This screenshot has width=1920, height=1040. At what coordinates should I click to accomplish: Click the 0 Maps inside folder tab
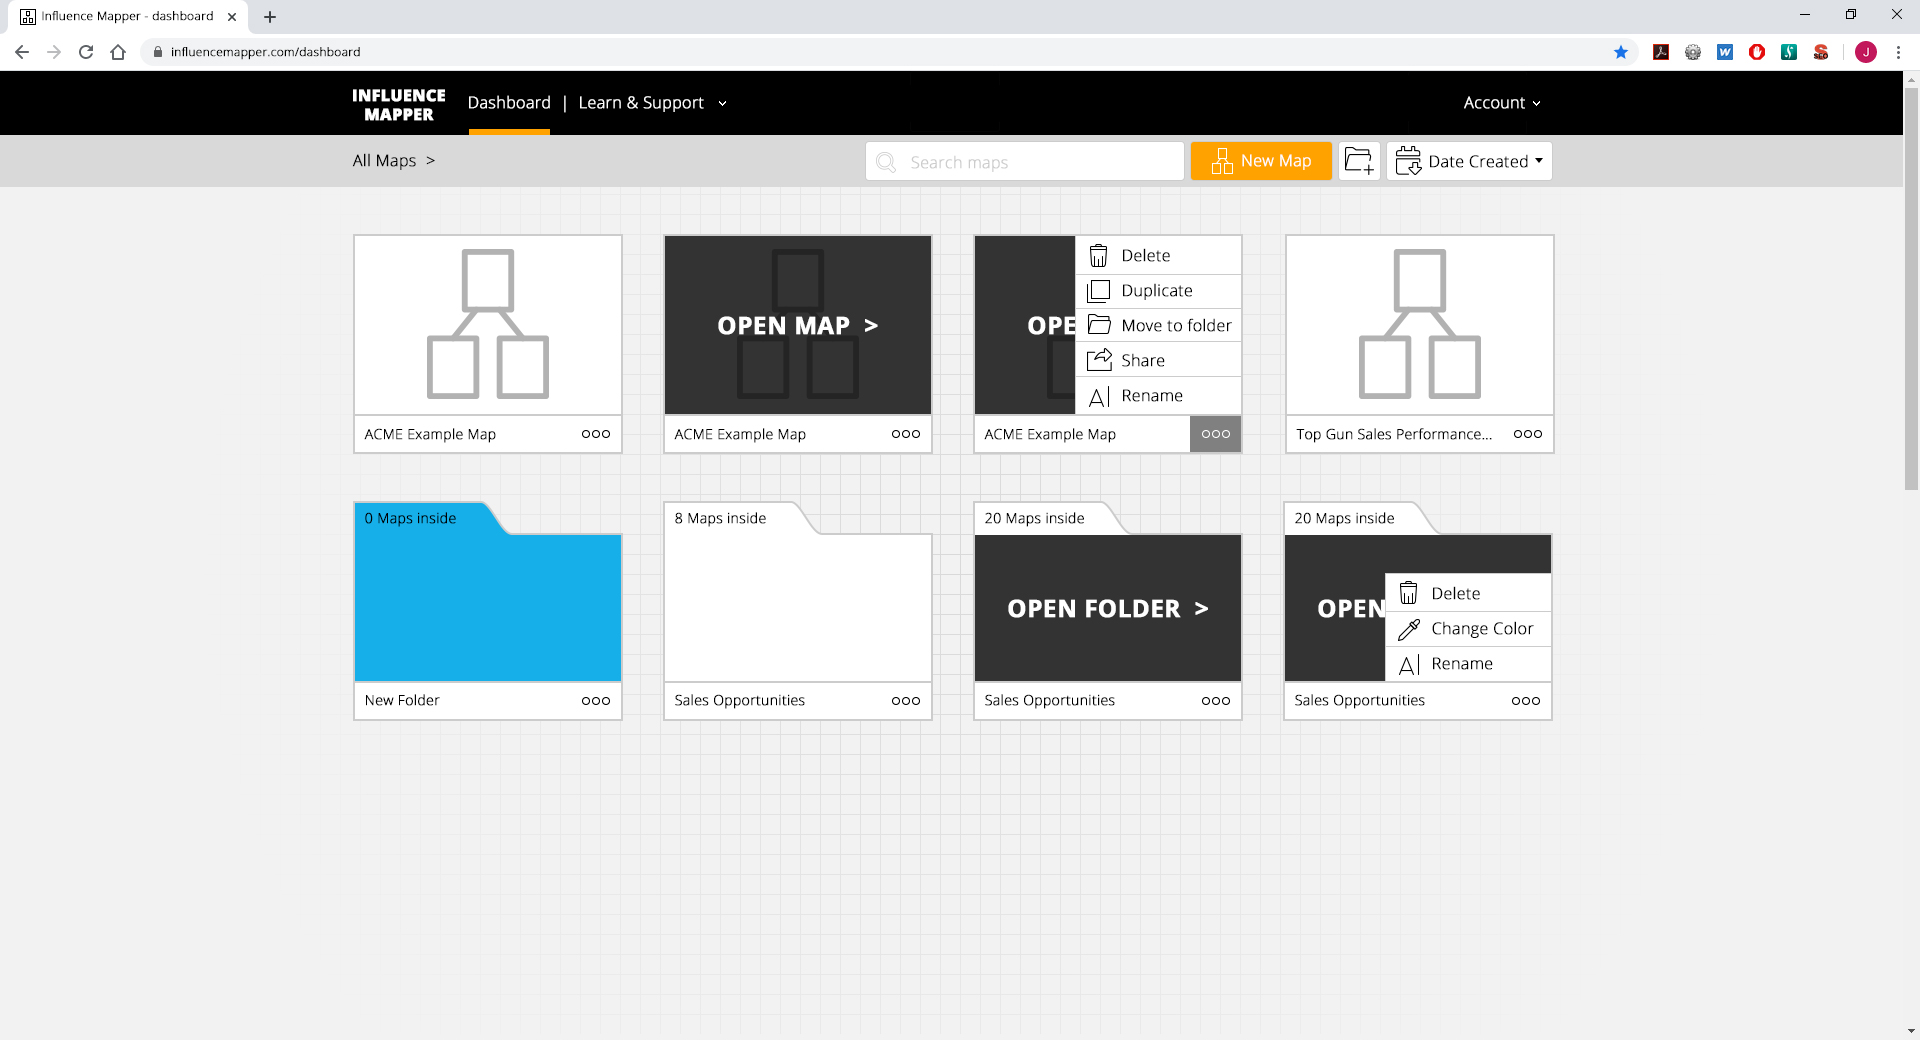pyautogui.click(x=410, y=518)
